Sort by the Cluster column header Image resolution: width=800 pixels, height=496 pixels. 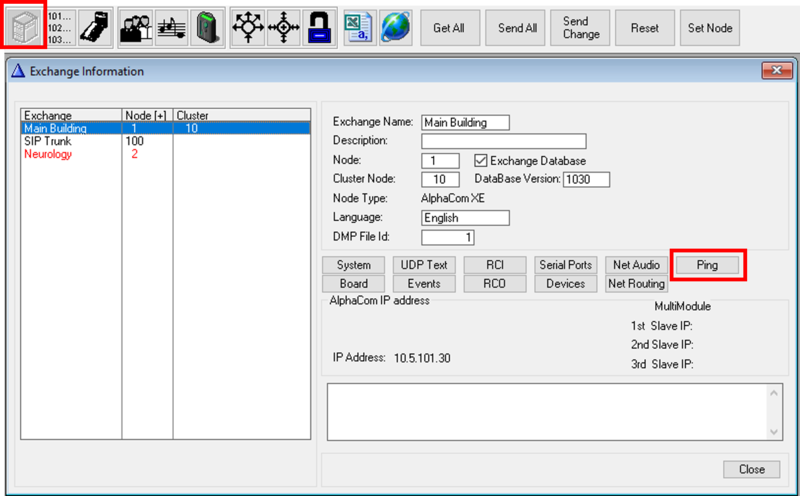(241, 115)
